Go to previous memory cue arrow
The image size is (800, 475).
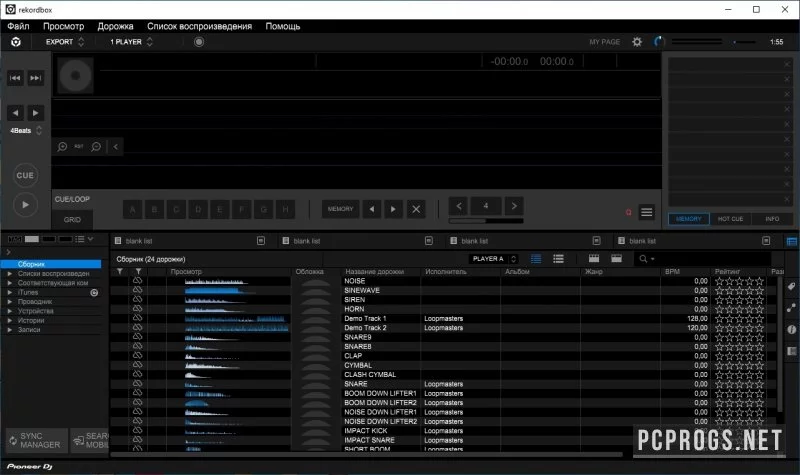[372, 209]
